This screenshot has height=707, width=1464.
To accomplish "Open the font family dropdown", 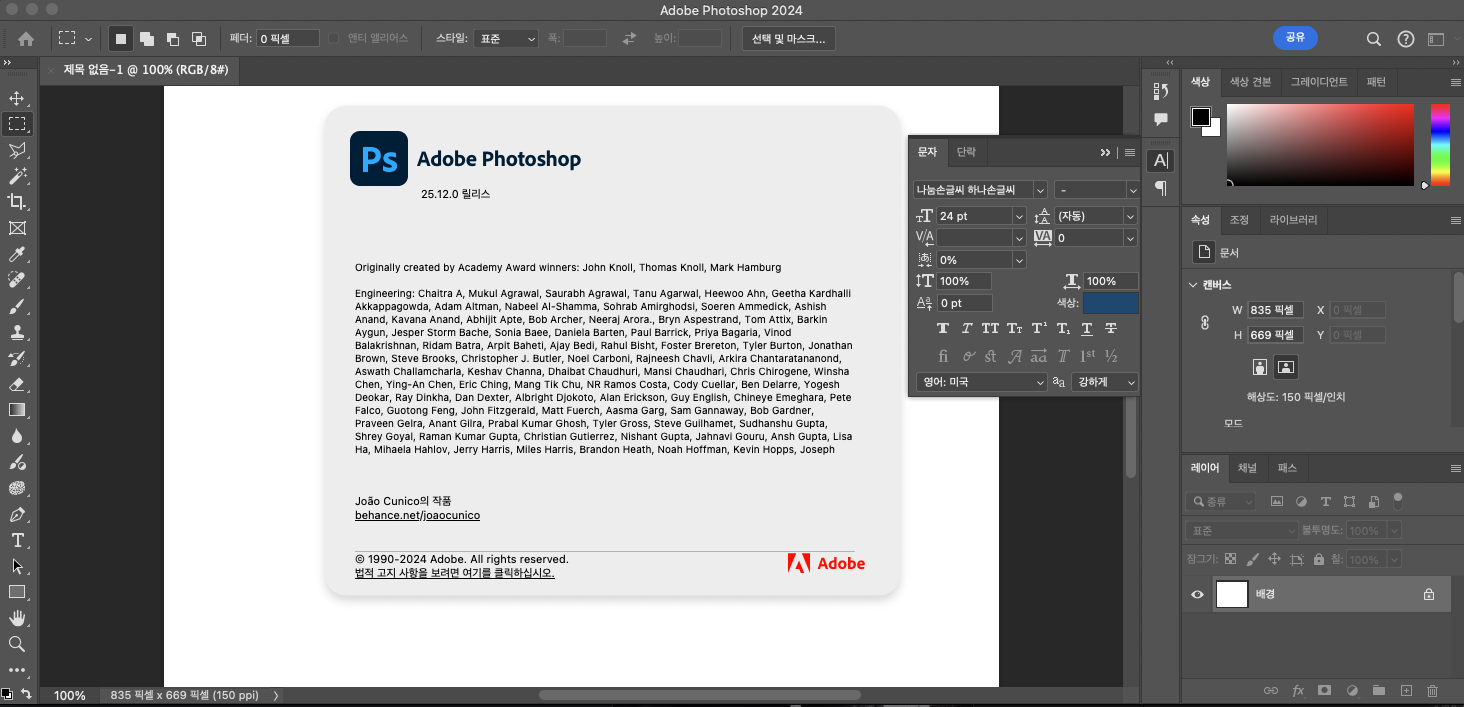I will (x=1040, y=190).
